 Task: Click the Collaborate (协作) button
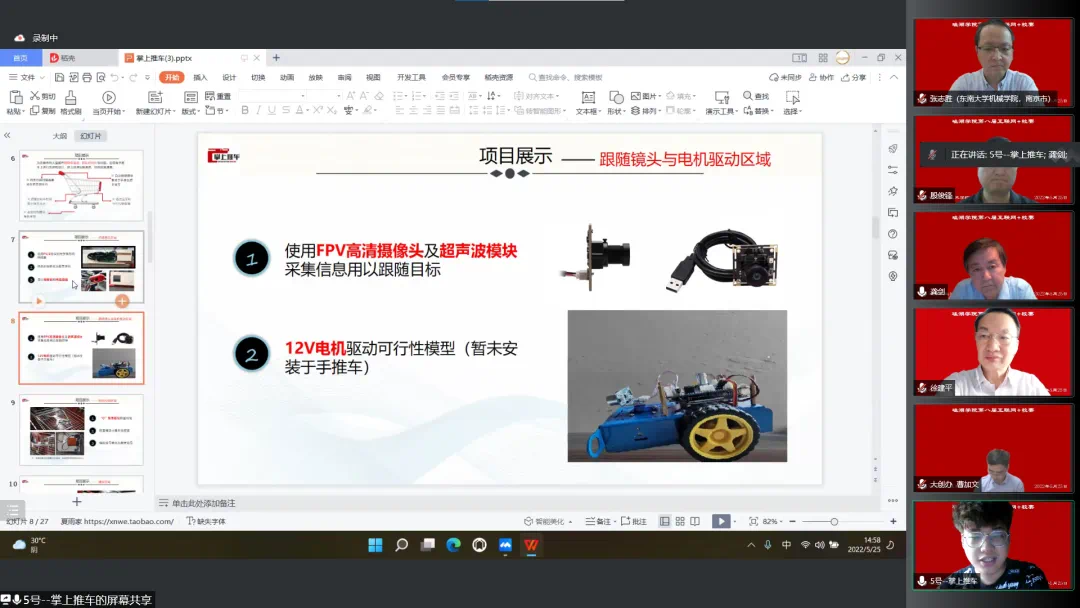pyautogui.click(x=820, y=77)
